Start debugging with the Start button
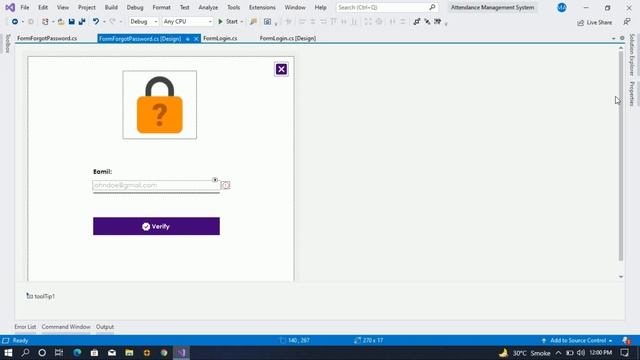This screenshot has width=640, height=360. pyautogui.click(x=228, y=22)
